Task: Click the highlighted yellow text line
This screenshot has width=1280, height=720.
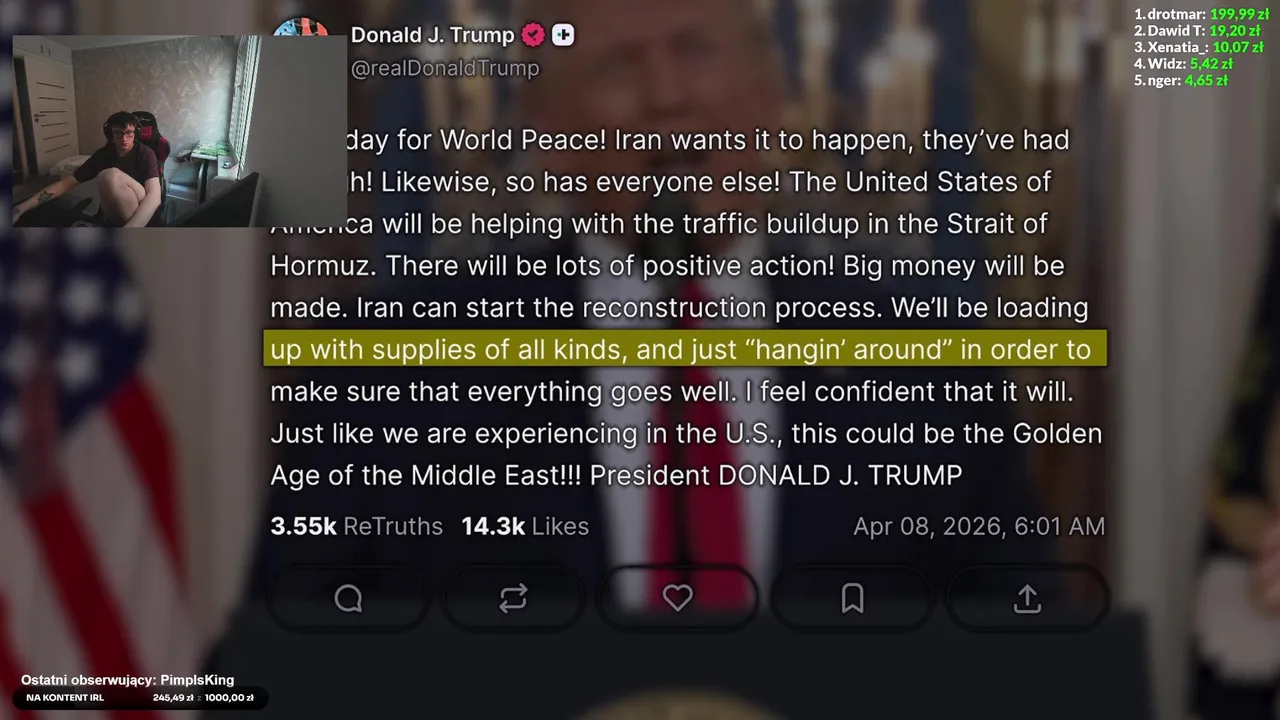Action: click(x=685, y=349)
